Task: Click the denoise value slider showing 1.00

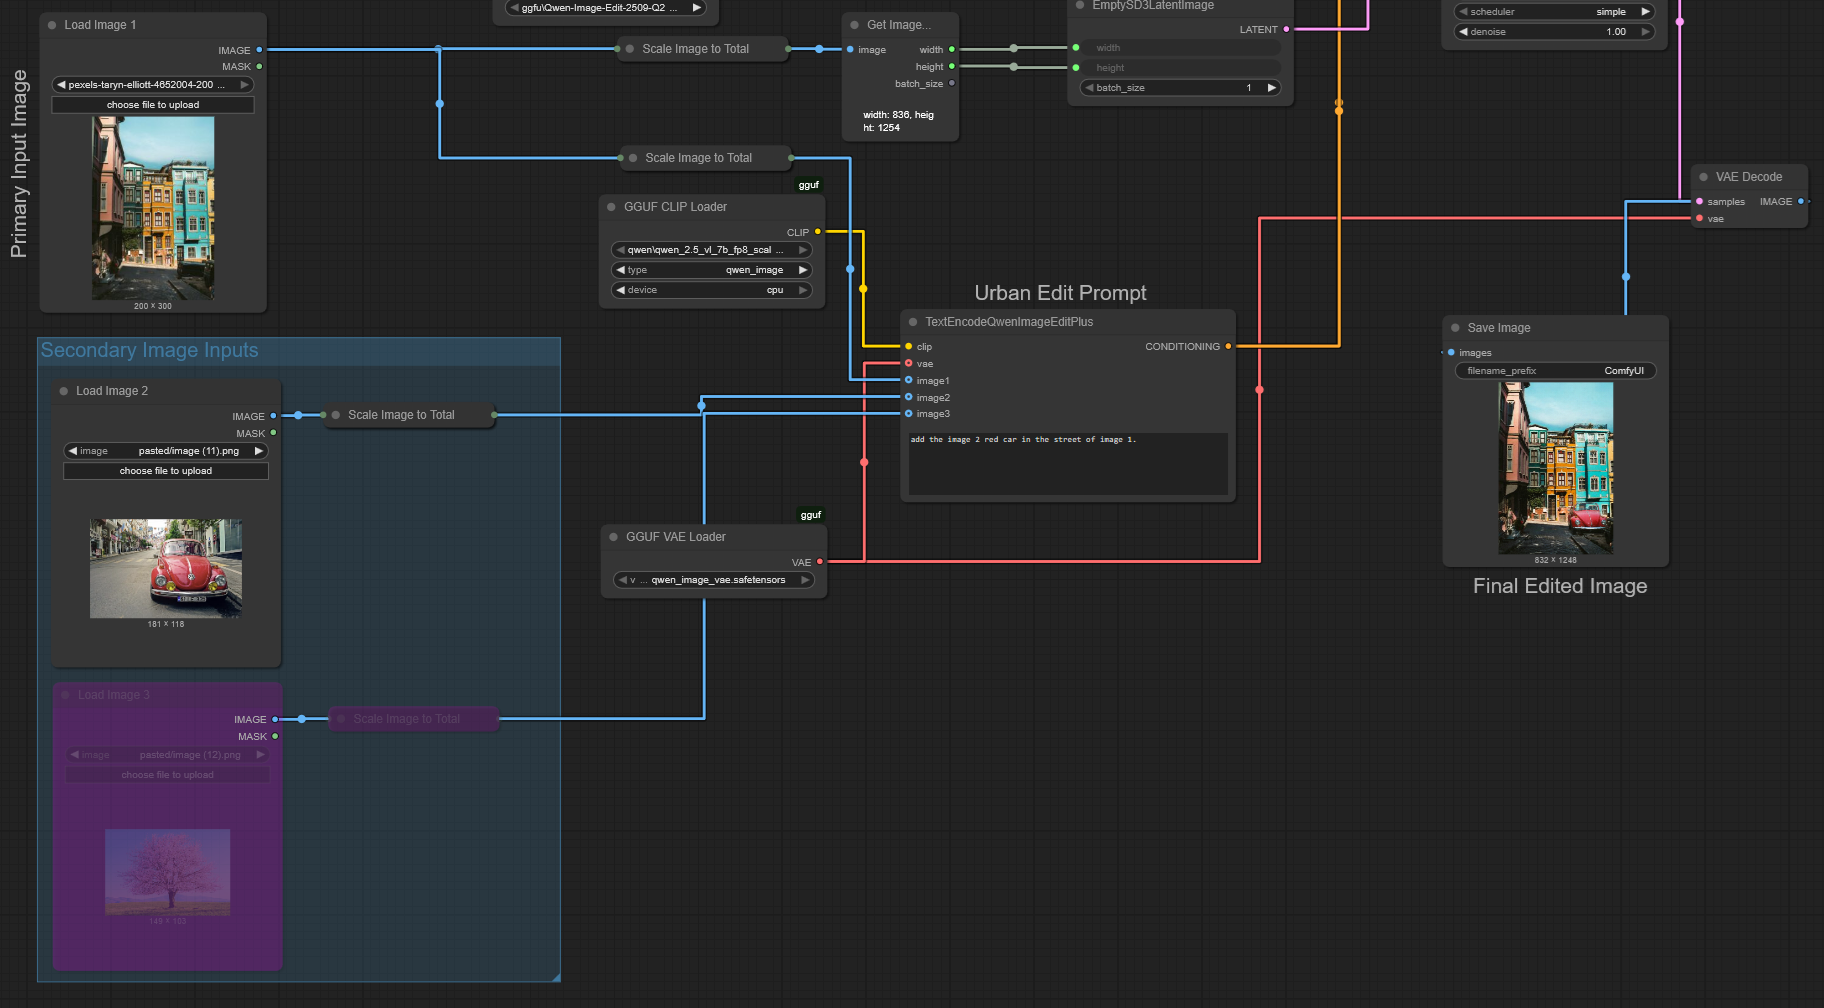Action: pos(1554,32)
